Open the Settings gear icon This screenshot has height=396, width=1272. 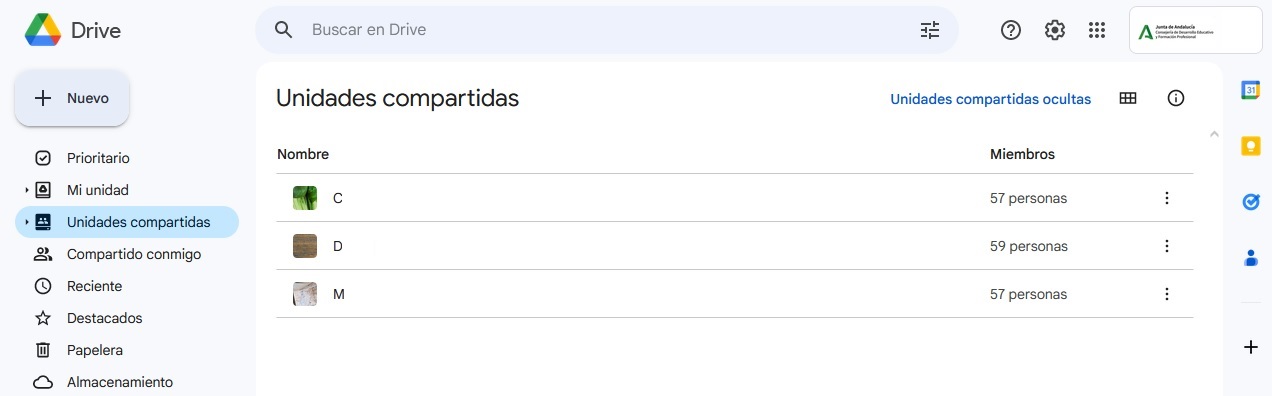tap(1055, 30)
